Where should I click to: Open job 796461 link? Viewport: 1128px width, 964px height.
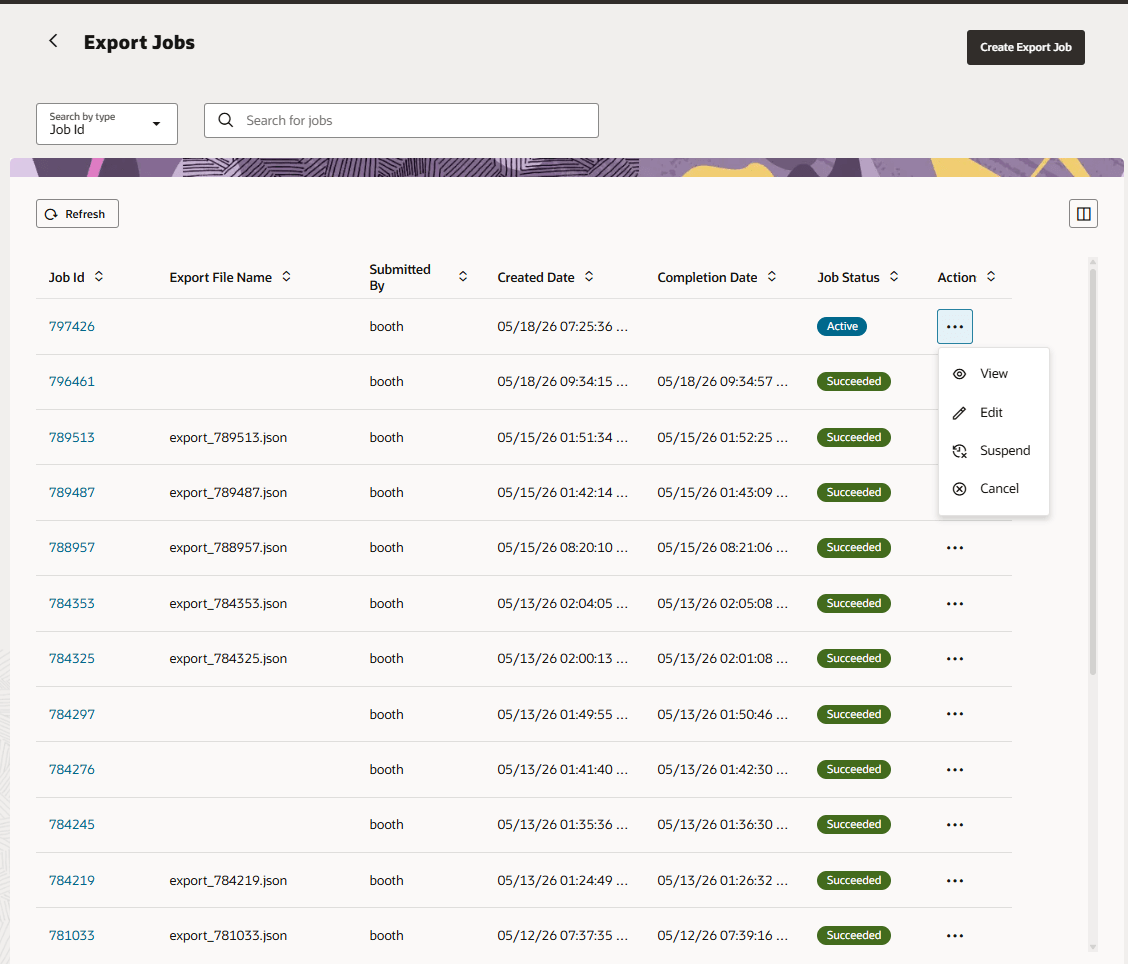click(x=72, y=381)
